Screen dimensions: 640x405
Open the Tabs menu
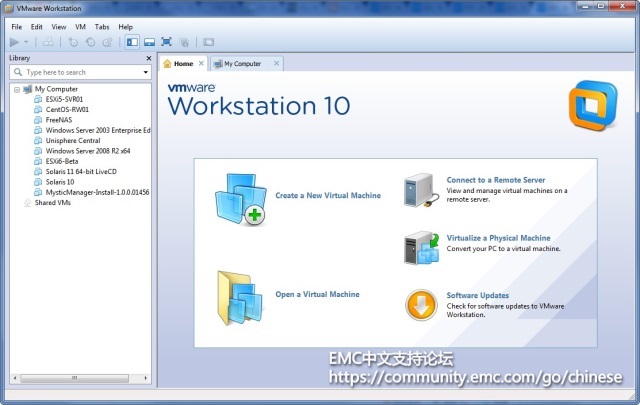click(102, 27)
